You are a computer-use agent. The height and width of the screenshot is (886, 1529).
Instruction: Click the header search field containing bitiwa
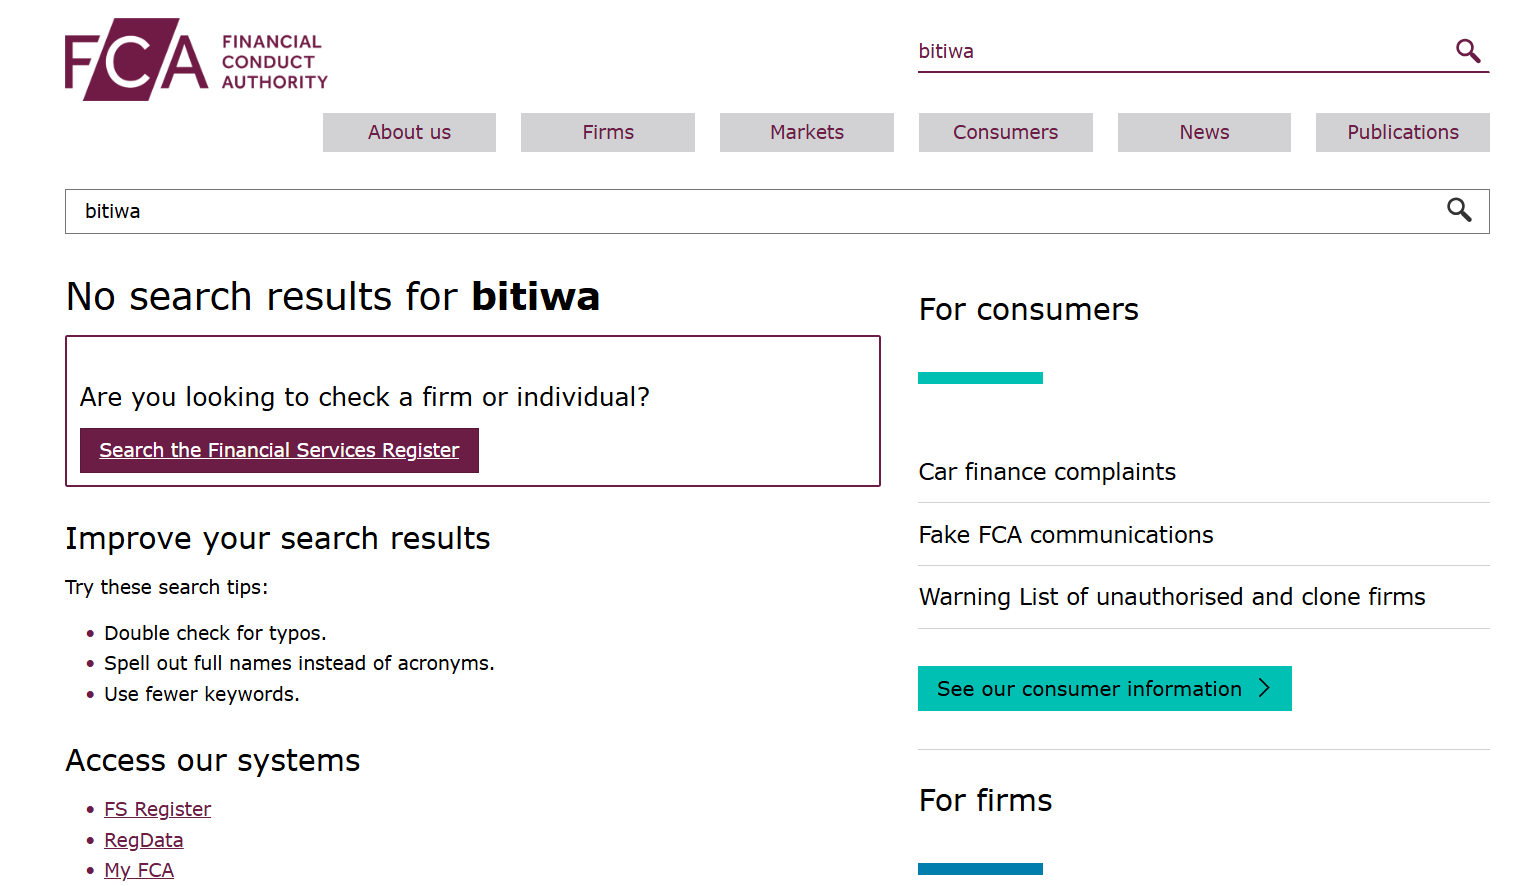tap(1180, 51)
